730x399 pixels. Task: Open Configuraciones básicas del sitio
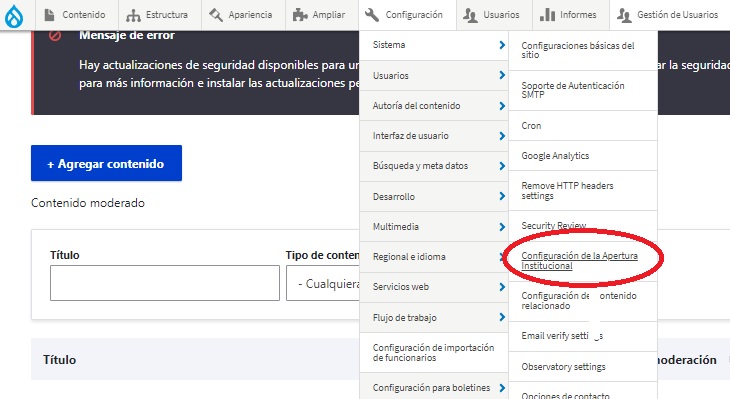pyautogui.click(x=578, y=50)
